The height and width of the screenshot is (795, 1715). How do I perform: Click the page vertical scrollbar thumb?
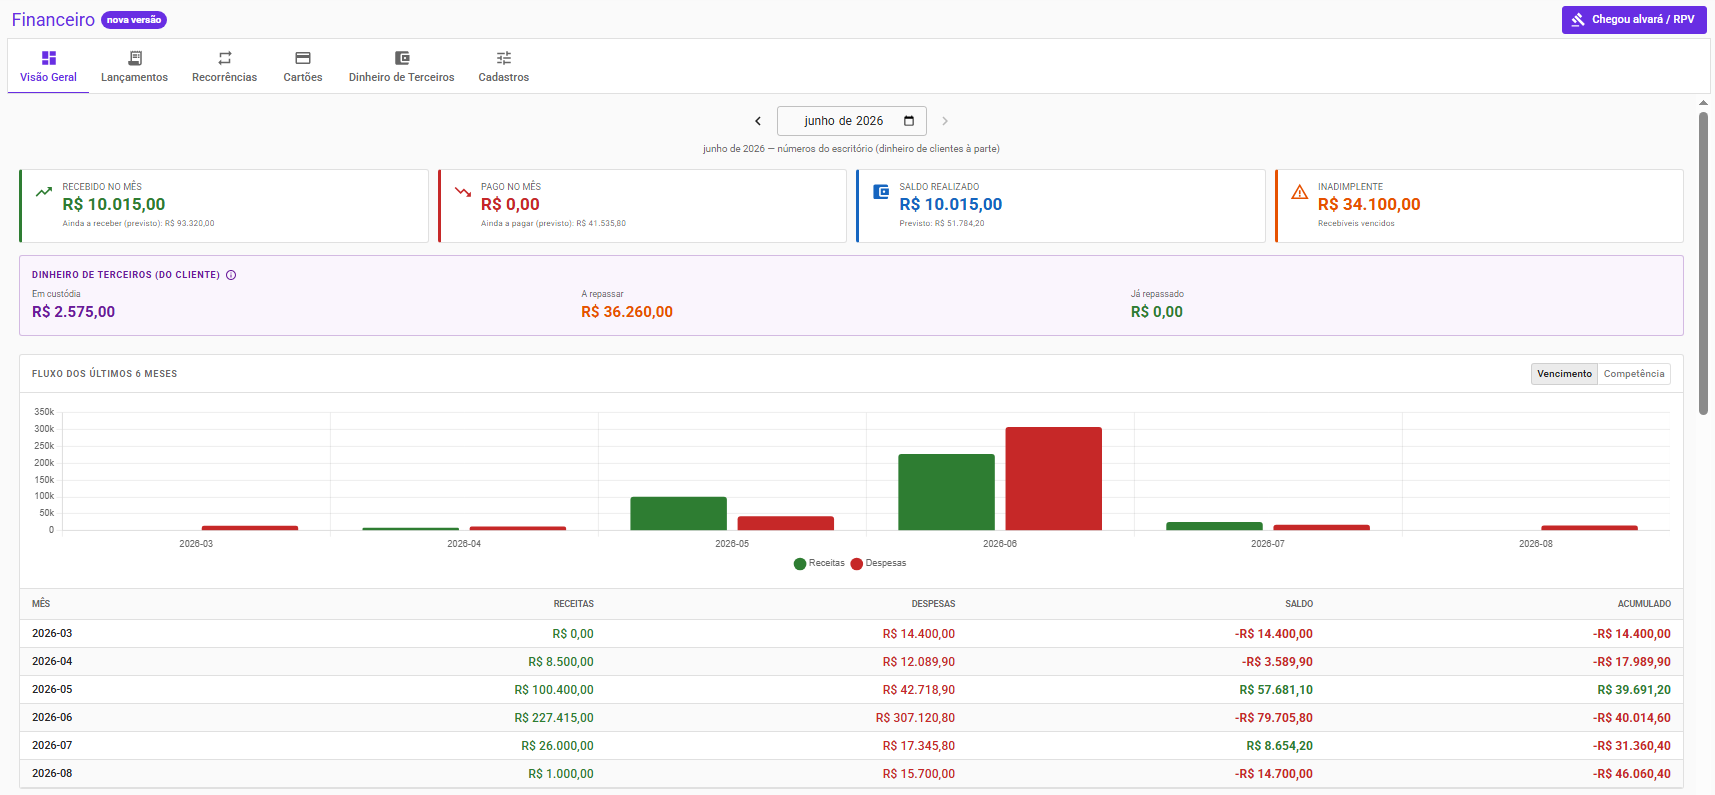(x=1703, y=263)
